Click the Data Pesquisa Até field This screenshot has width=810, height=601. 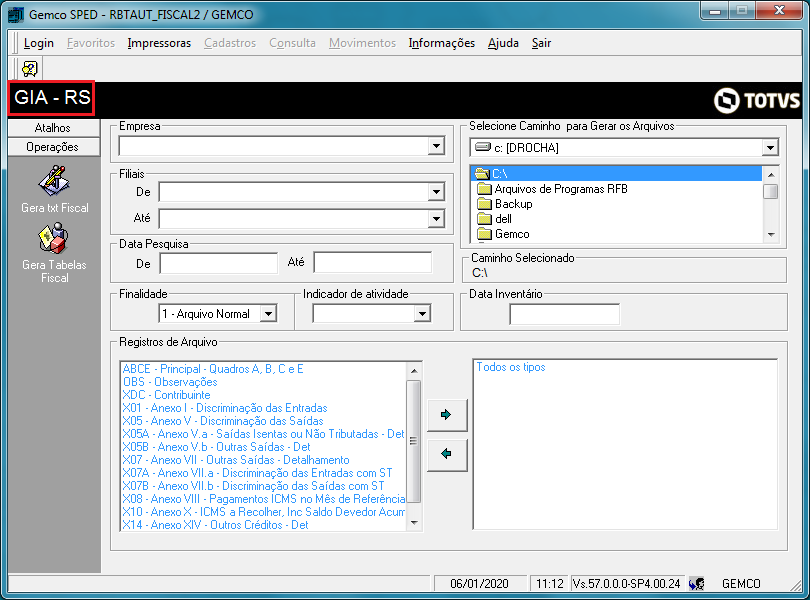(372, 263)
